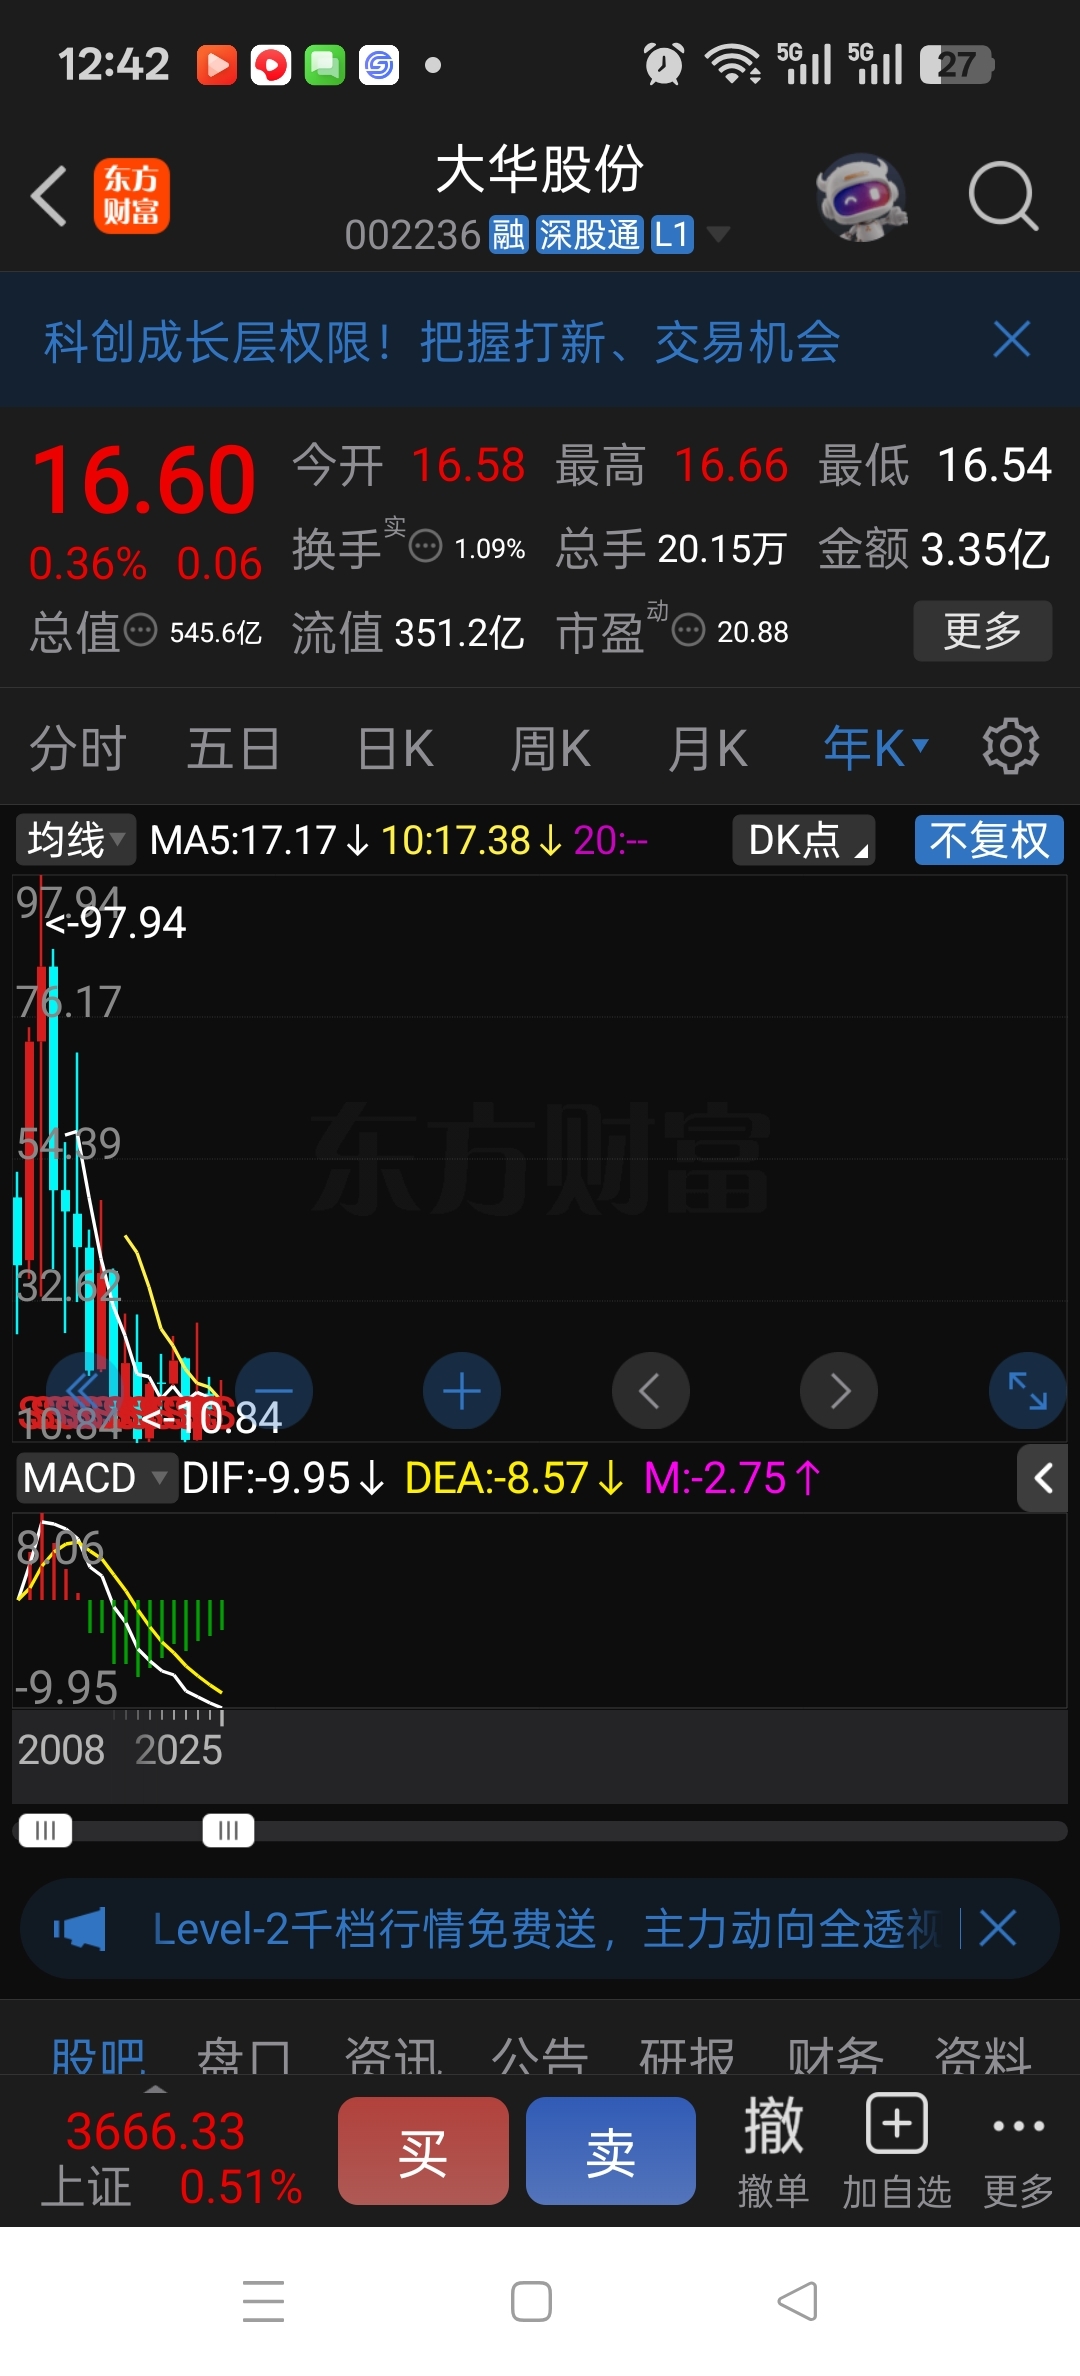This screenshot has height=2376, width=1080.
Task: Open the 研报 tab
Action: (x=687, y=2056)
